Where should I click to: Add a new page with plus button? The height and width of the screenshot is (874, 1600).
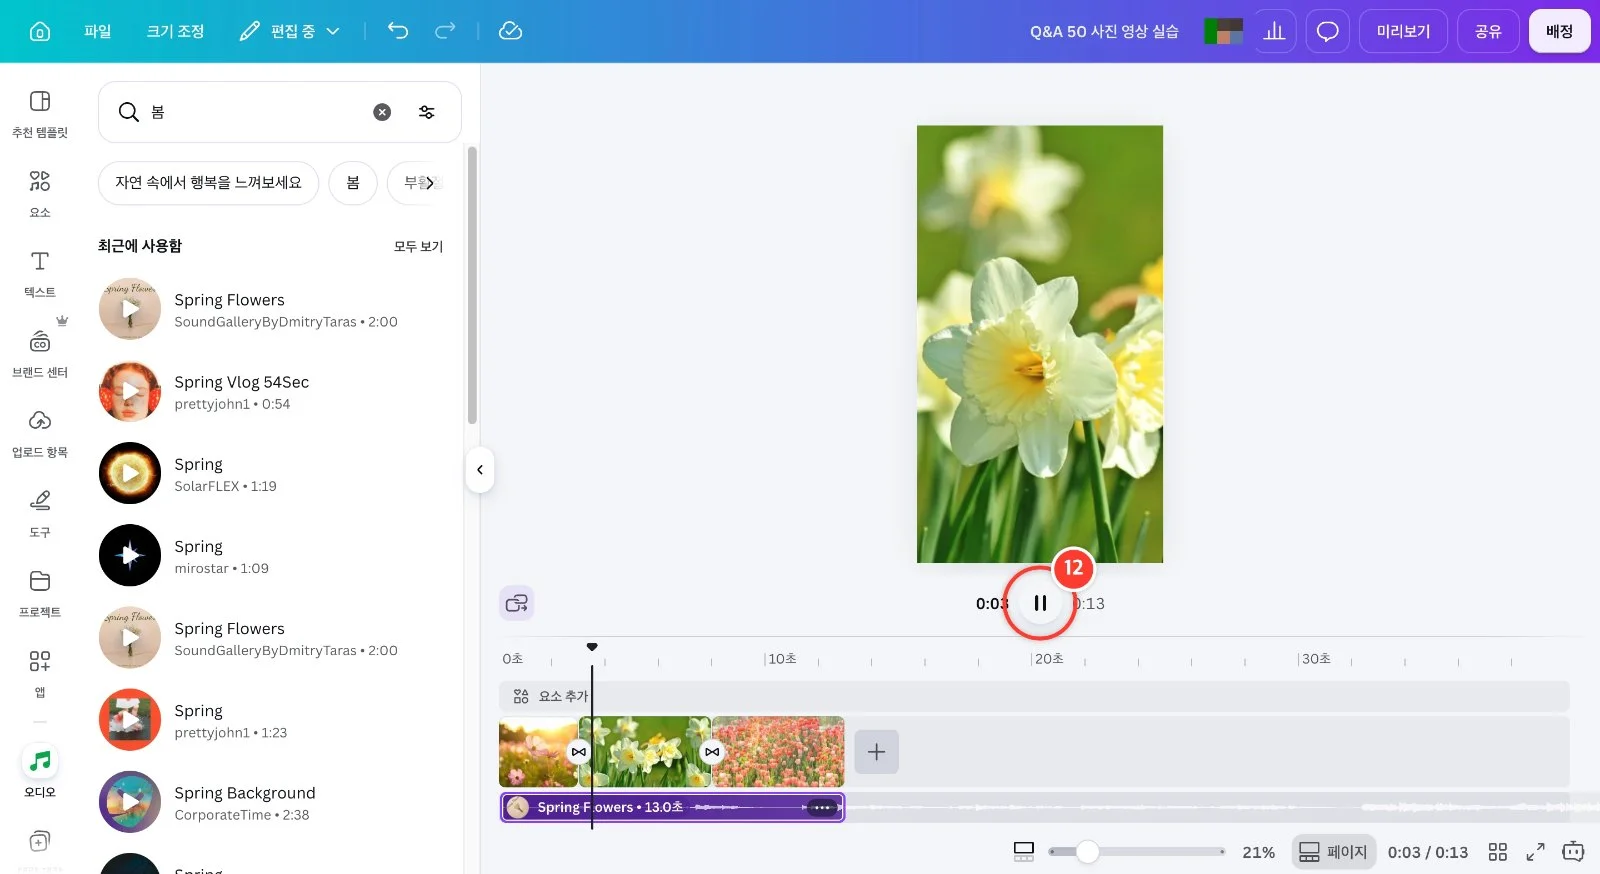(x=876, y=752)
